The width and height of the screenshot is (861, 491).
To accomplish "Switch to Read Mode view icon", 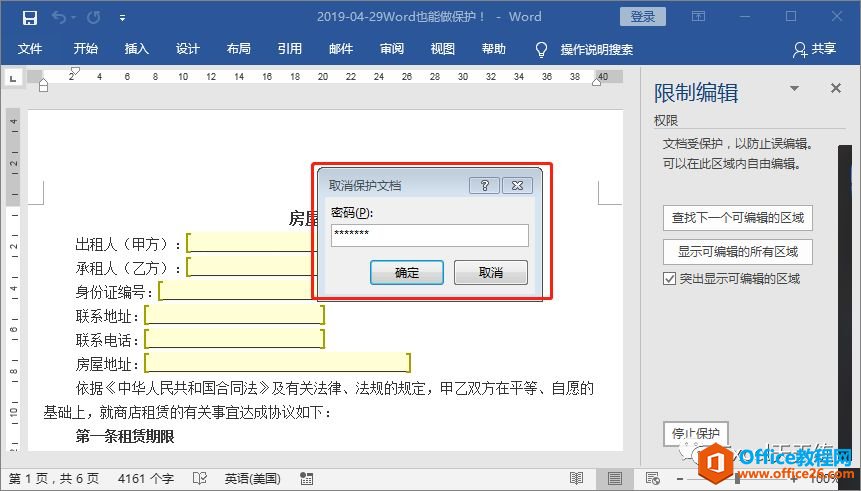I will point(577,478).
